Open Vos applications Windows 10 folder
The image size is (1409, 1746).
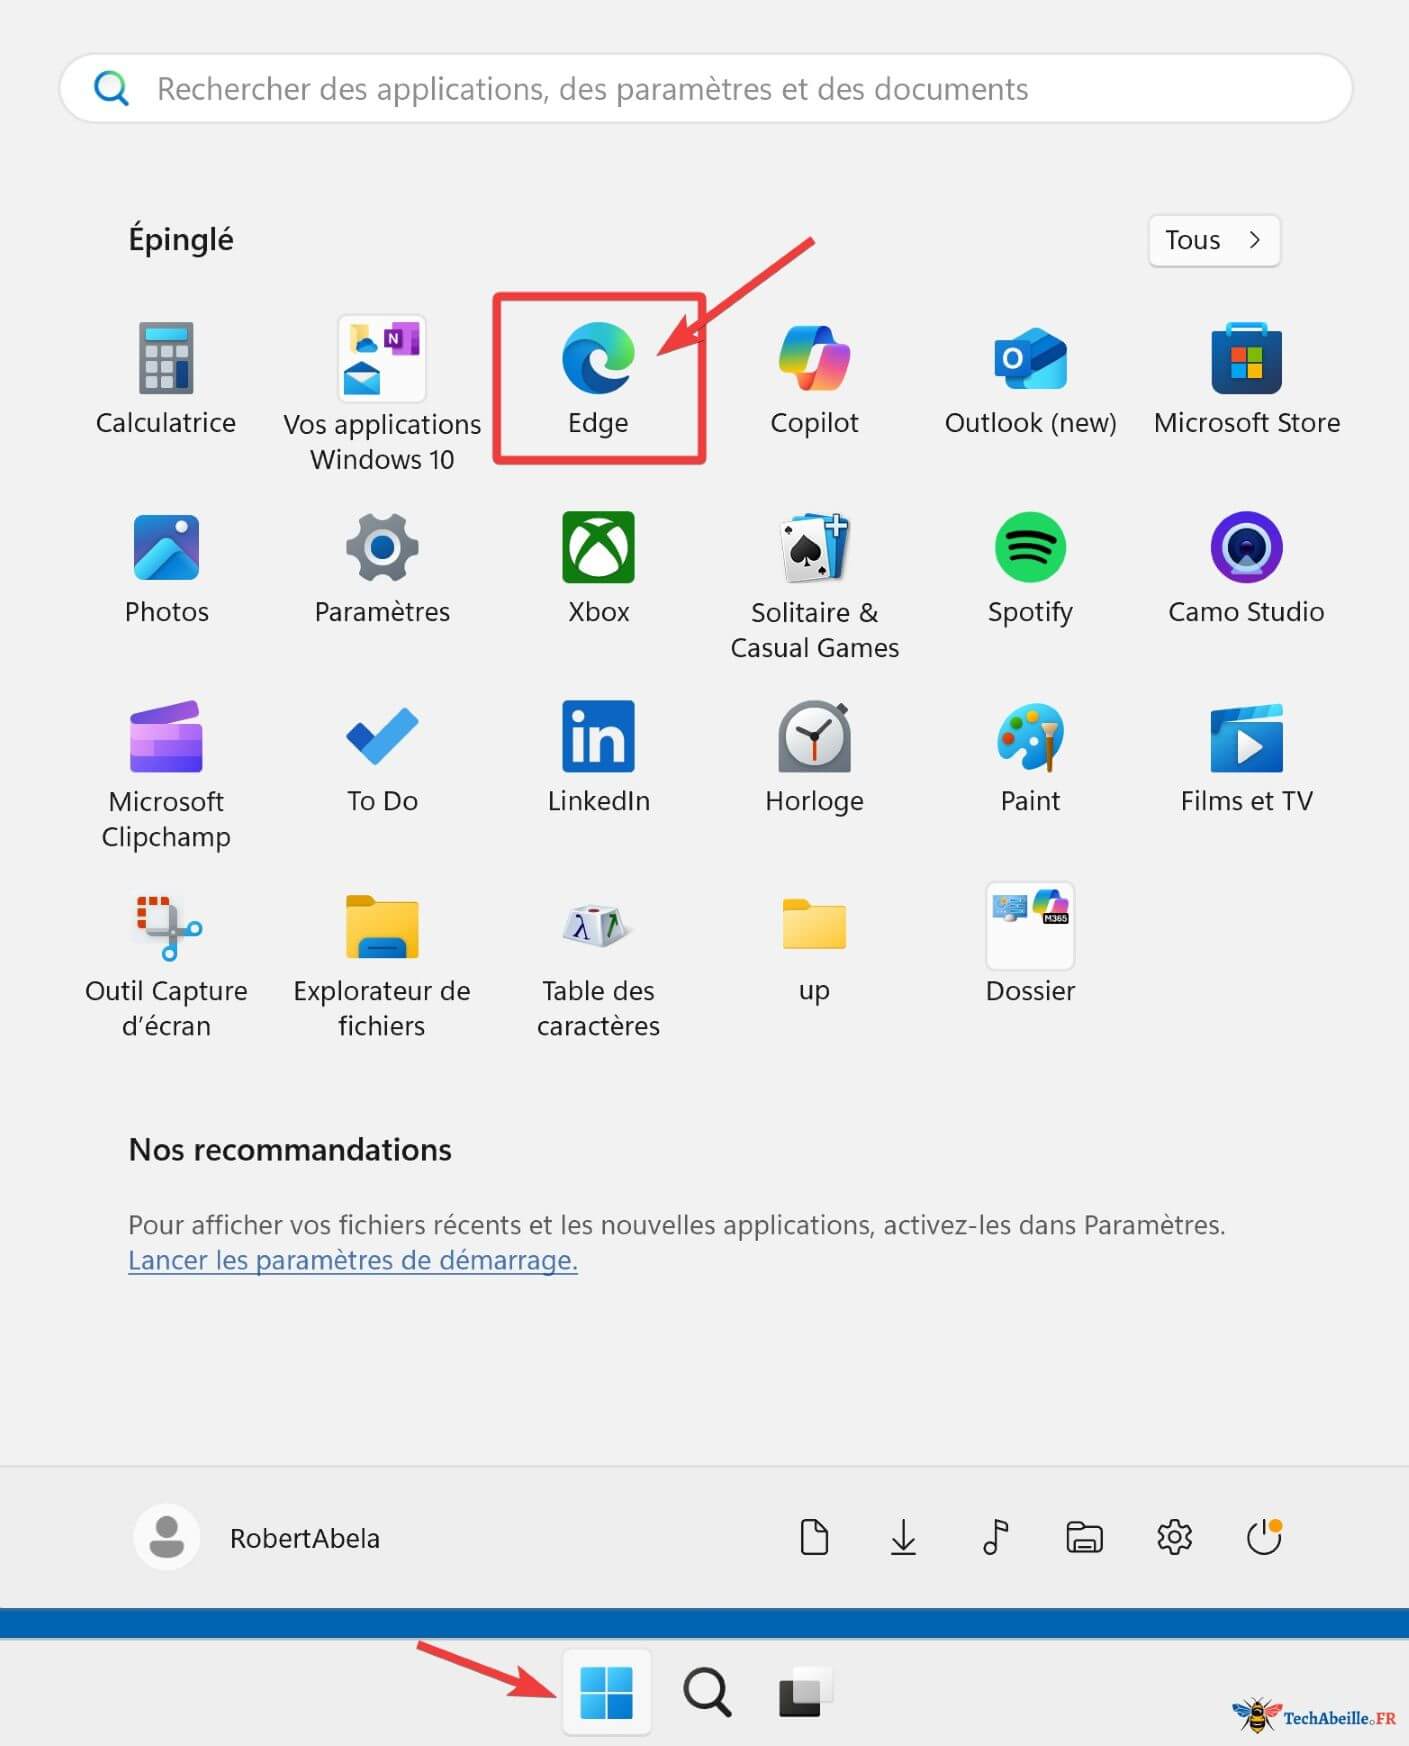(x=382, y=395)
